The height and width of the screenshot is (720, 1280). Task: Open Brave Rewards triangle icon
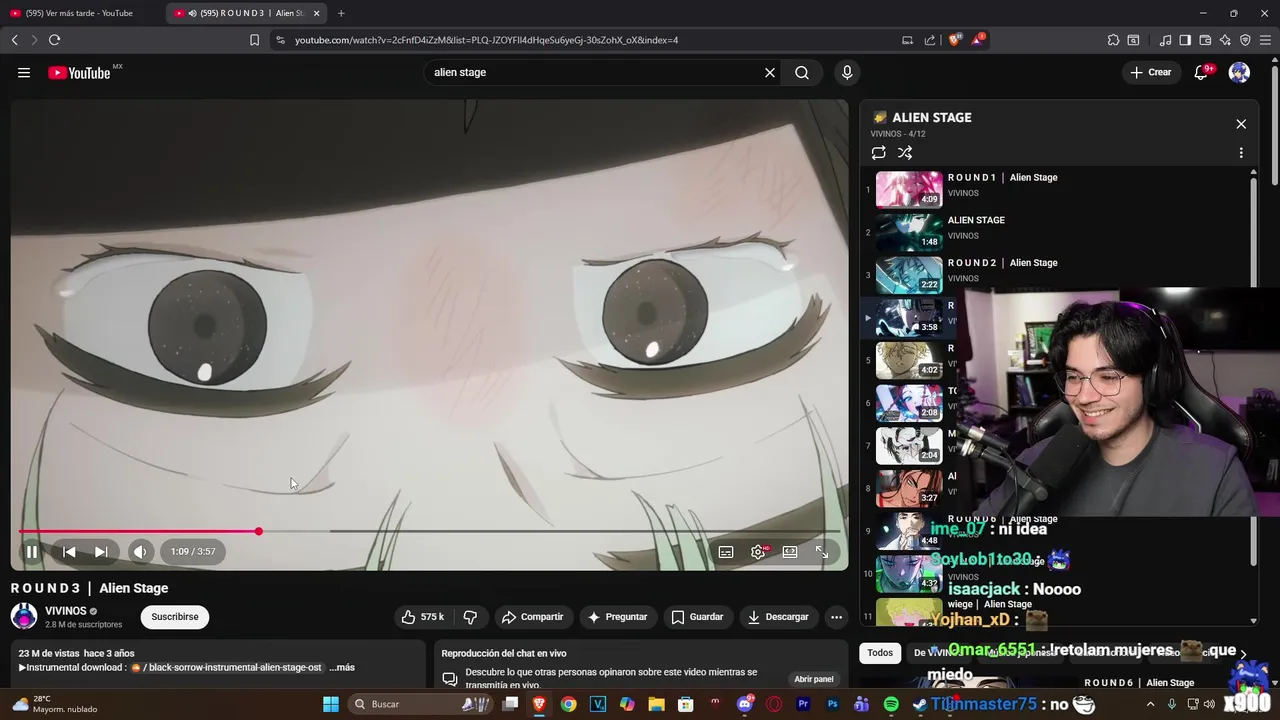point(979,40)
